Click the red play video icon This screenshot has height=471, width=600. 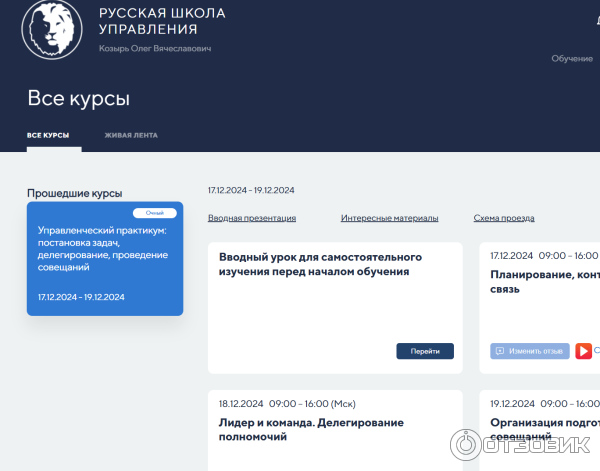click(x=583, y=351)
